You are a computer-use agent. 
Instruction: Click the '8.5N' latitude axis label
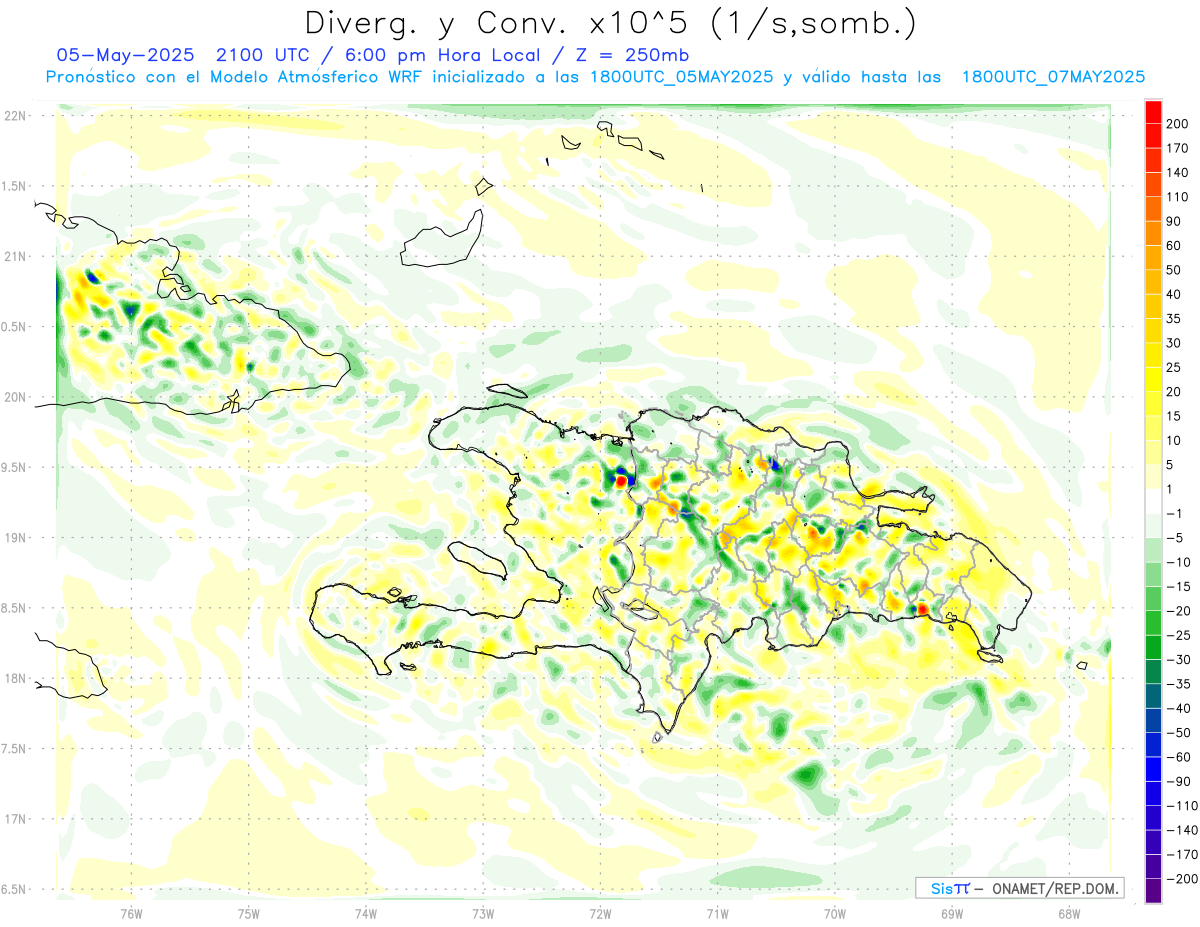[x=14, y=608]
